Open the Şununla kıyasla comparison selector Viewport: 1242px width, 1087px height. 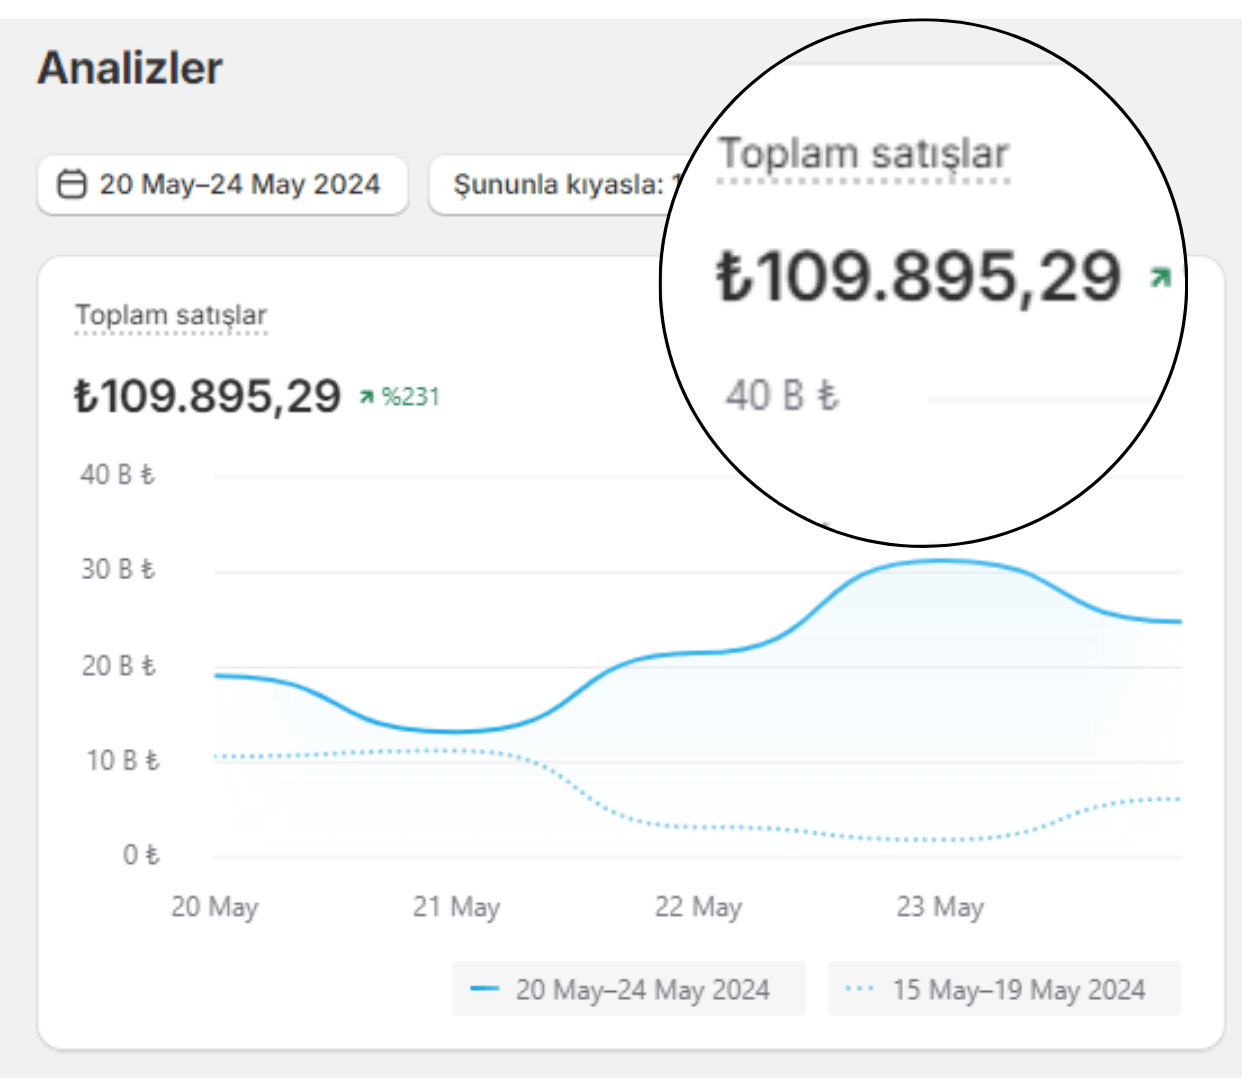pos(555,185)
